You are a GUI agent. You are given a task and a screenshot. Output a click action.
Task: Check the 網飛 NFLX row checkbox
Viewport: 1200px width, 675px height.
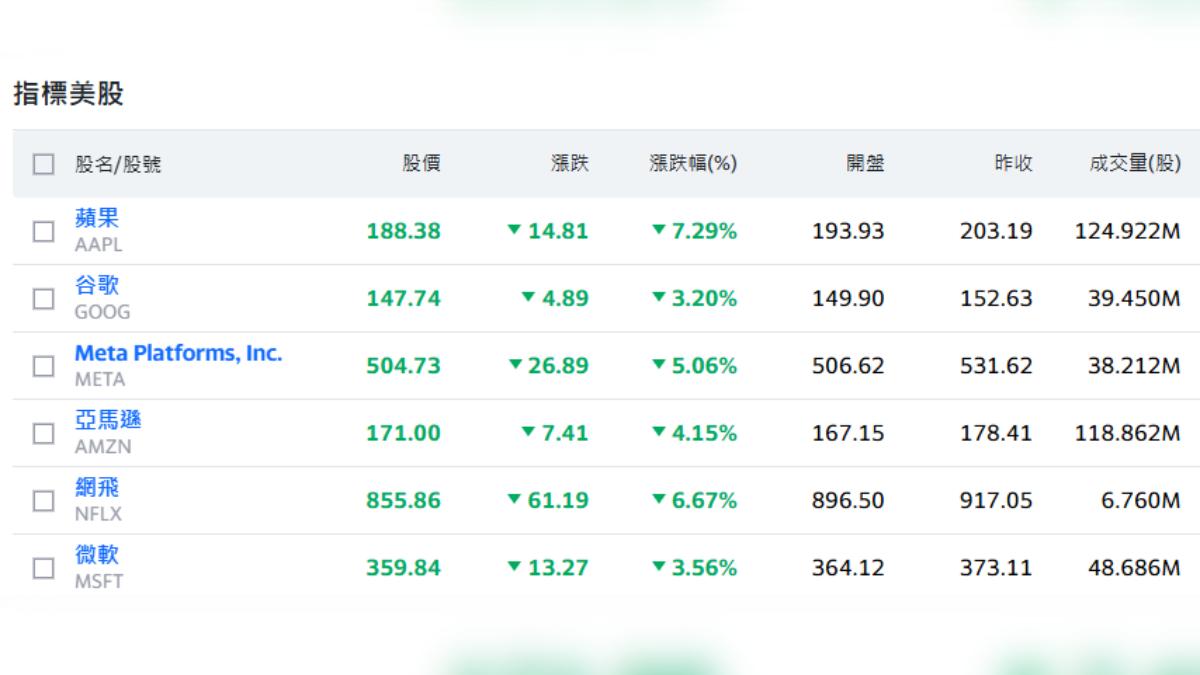[43, 501]
